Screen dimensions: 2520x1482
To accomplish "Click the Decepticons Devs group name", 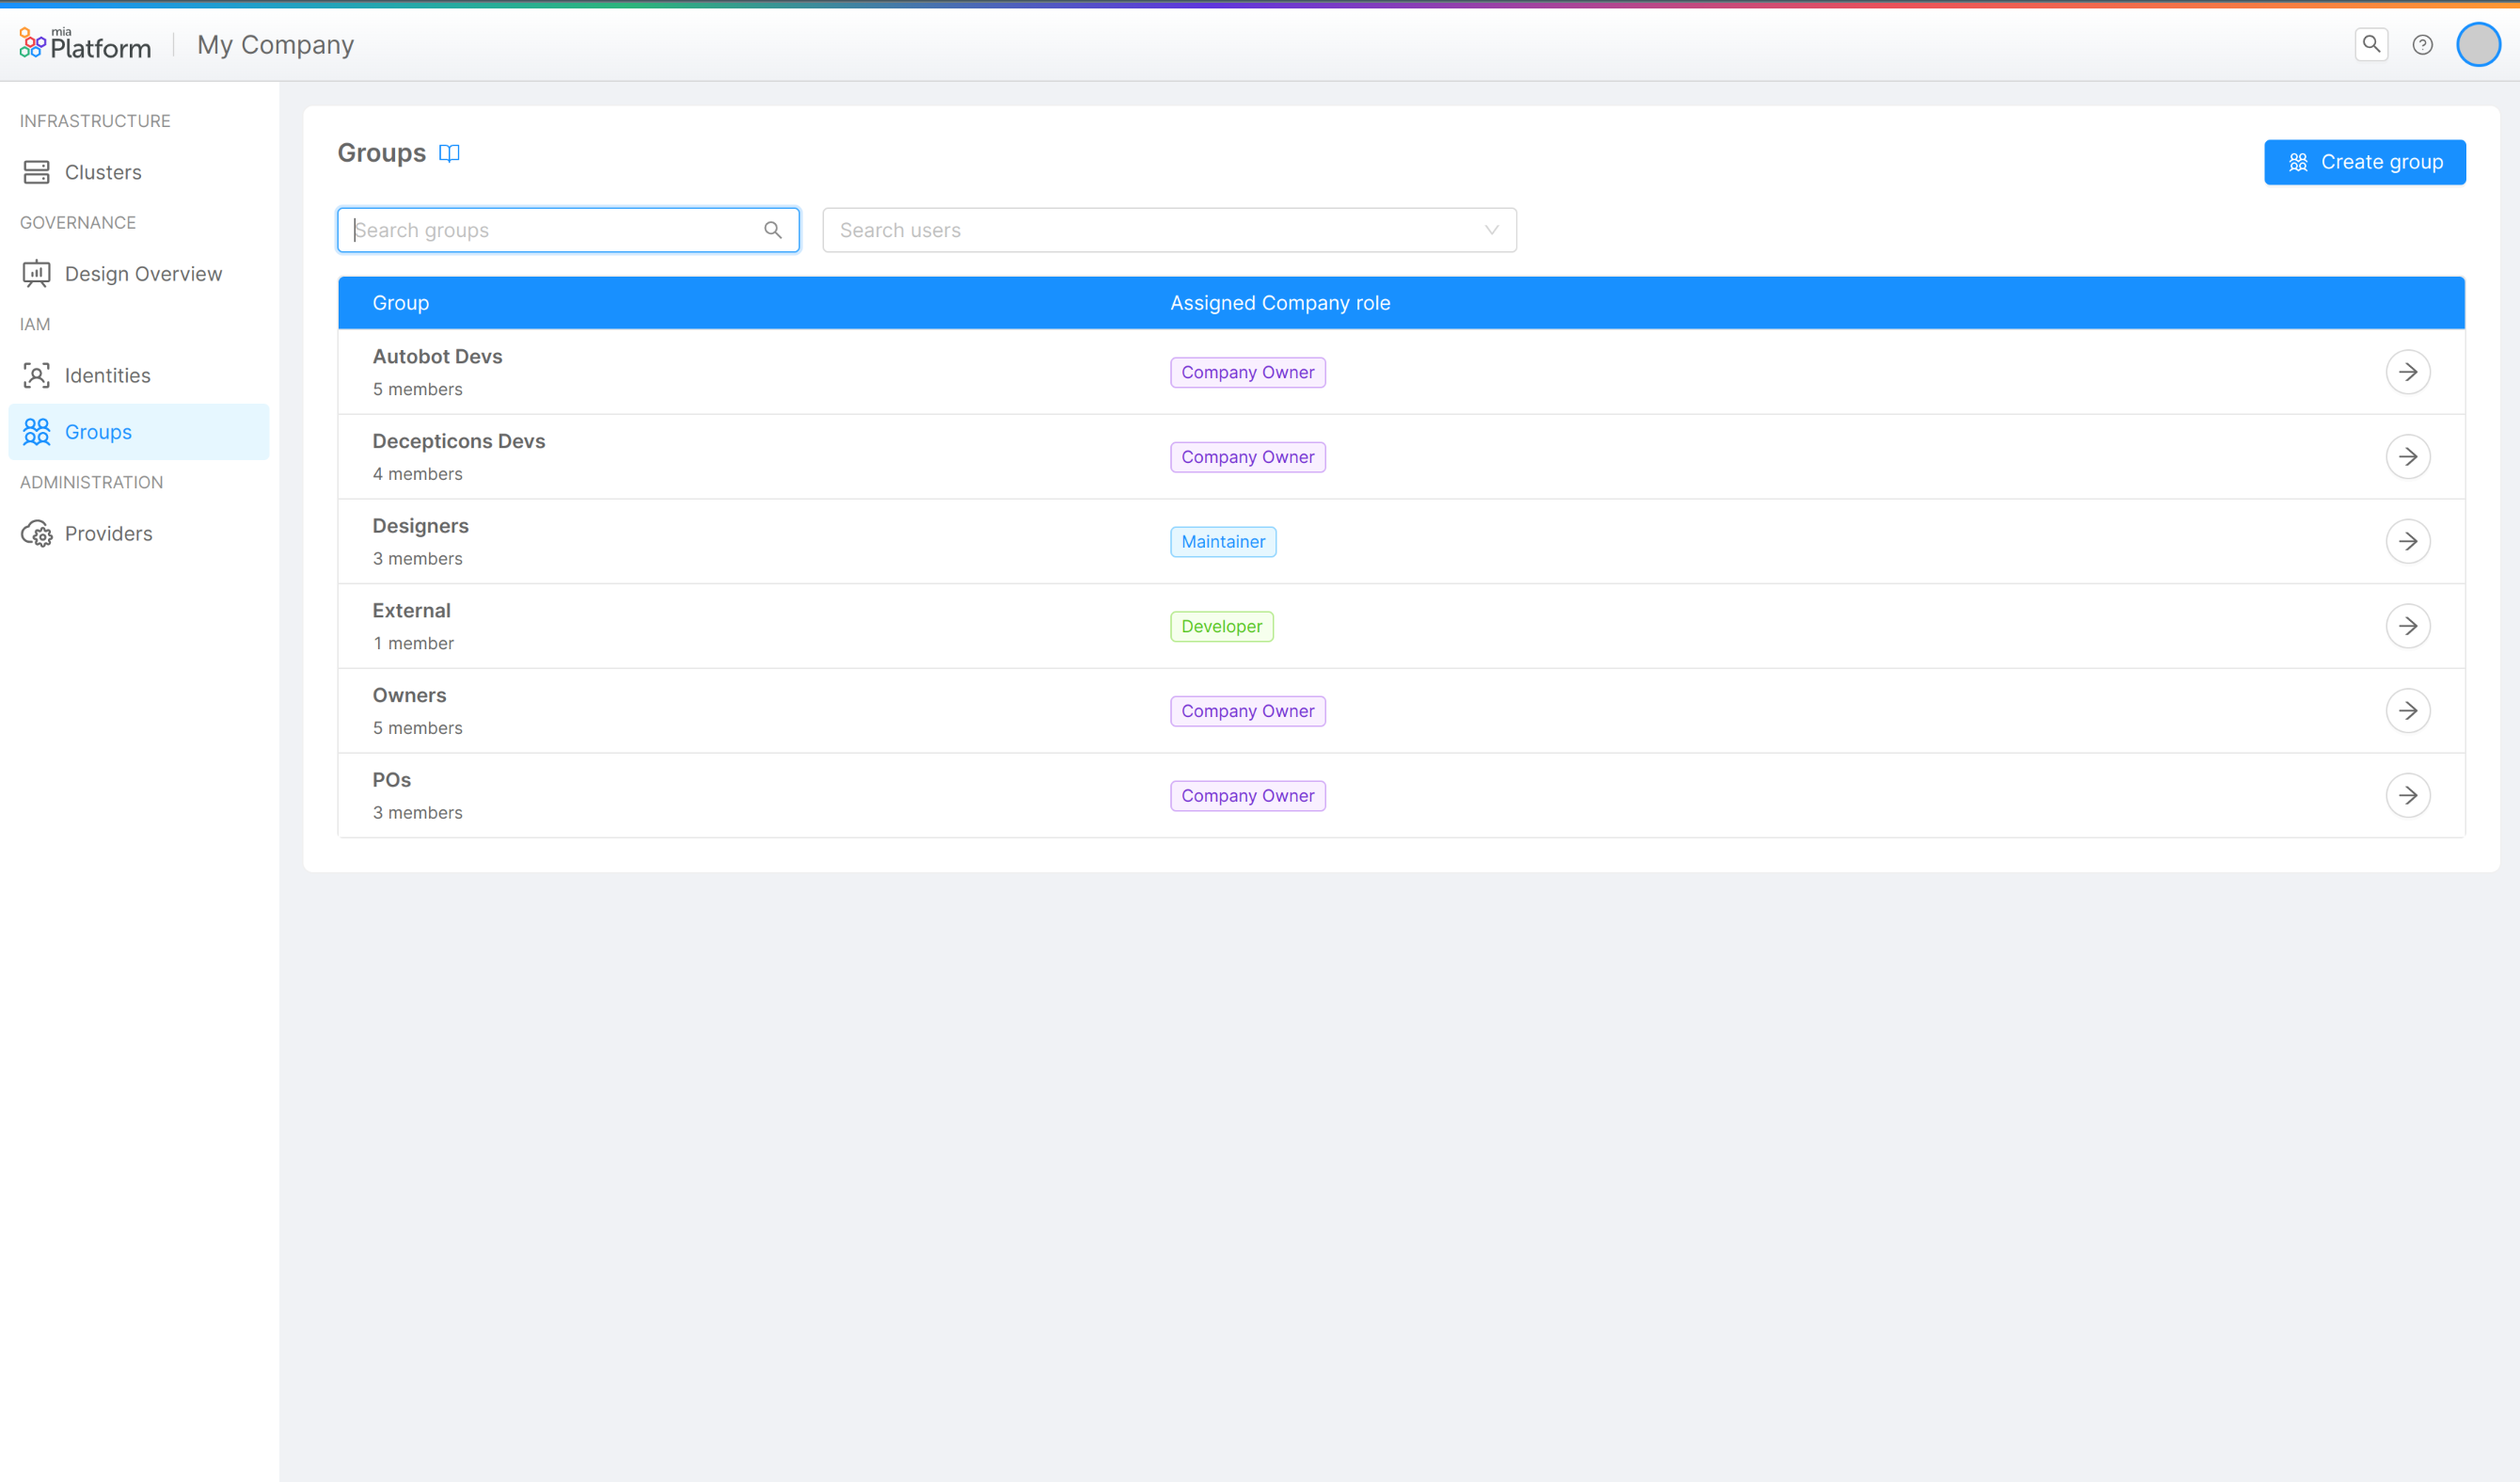I will tap(458, 441).
